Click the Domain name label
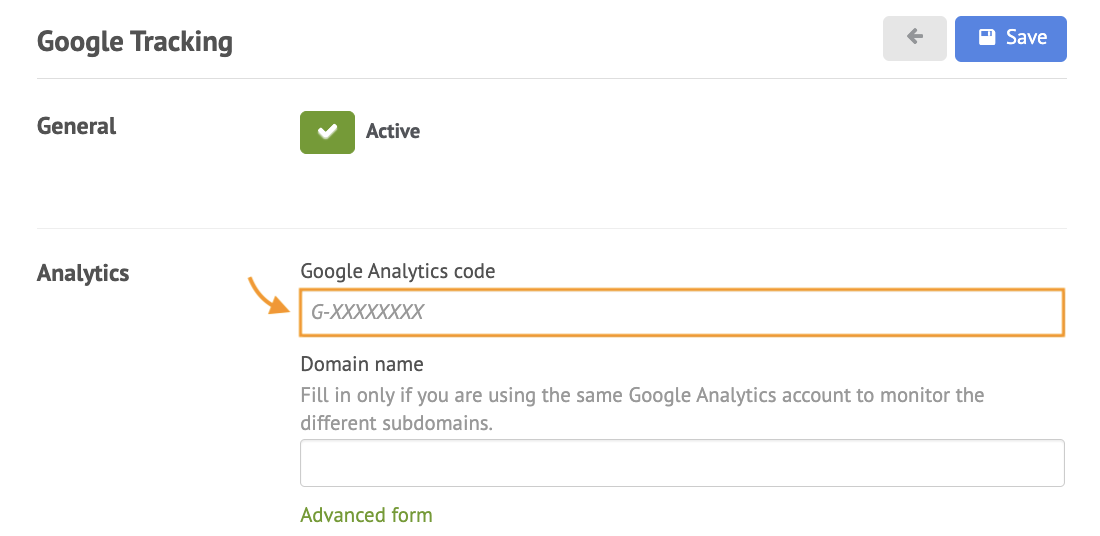This screenshot has width=1100, height=536. click(x=362, y=364)
